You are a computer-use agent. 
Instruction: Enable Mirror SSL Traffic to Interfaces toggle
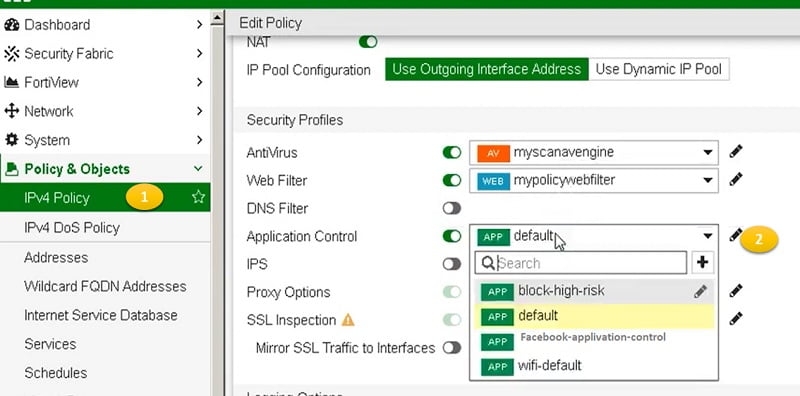pyautogui.click(x=452, y=348)
